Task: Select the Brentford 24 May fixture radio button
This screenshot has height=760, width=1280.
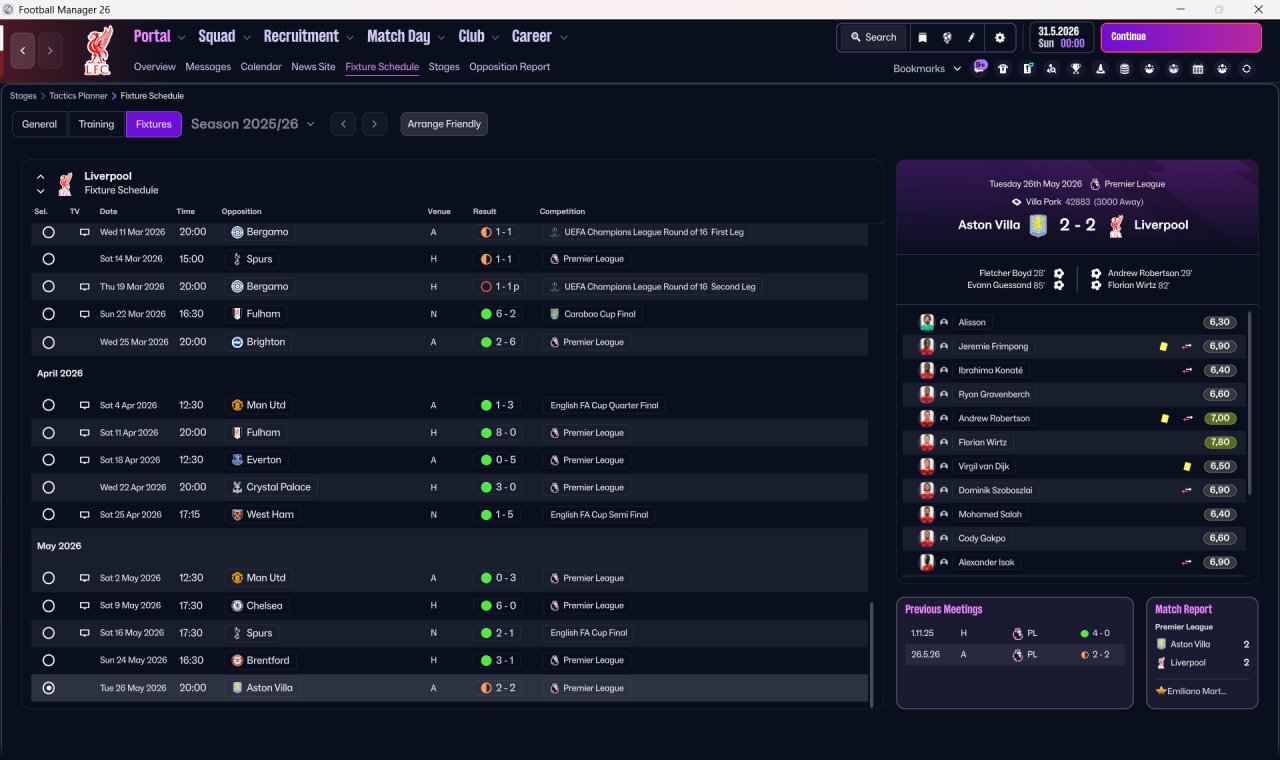Action: (48, 660)
